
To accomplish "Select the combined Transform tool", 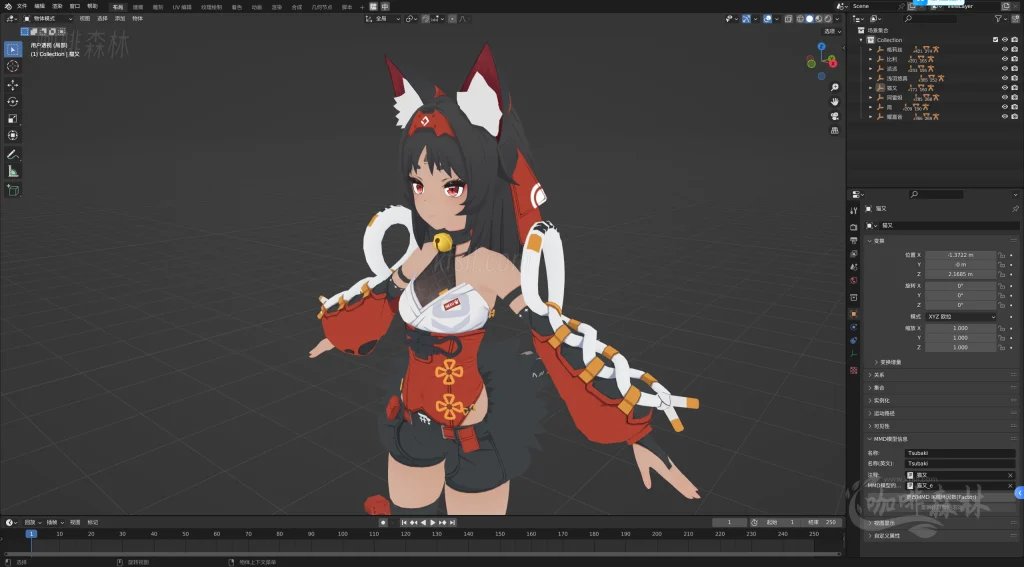I will [x=12, y=135].
